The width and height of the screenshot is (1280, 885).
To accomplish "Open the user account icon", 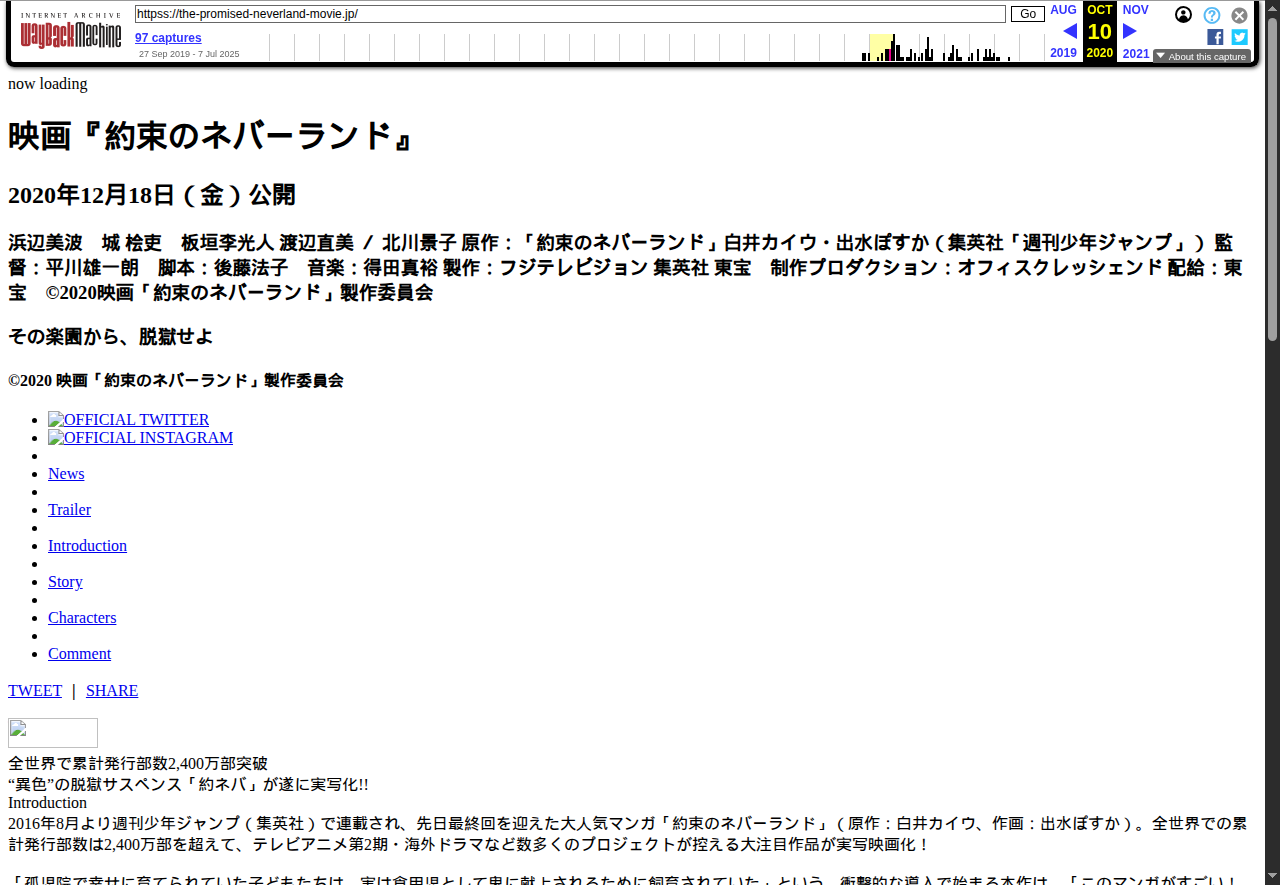I will [x=1183, y=15].
